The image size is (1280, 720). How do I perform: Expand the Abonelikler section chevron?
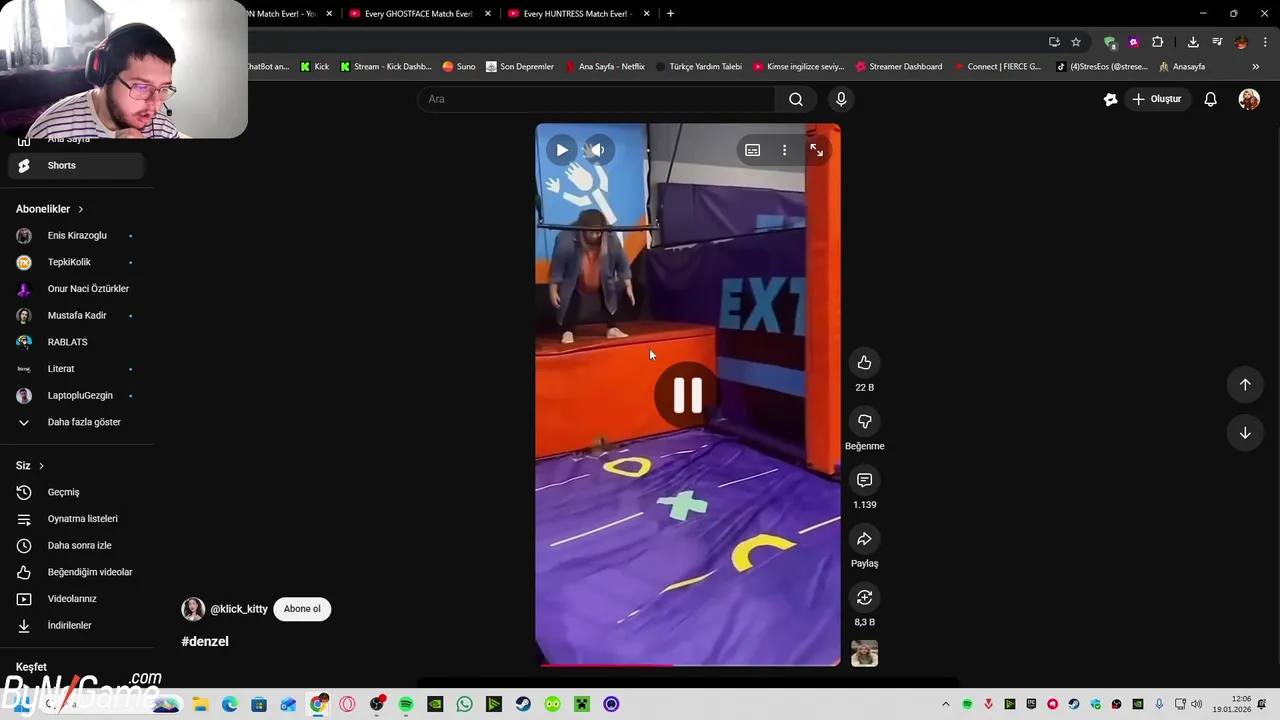point(81,209)
